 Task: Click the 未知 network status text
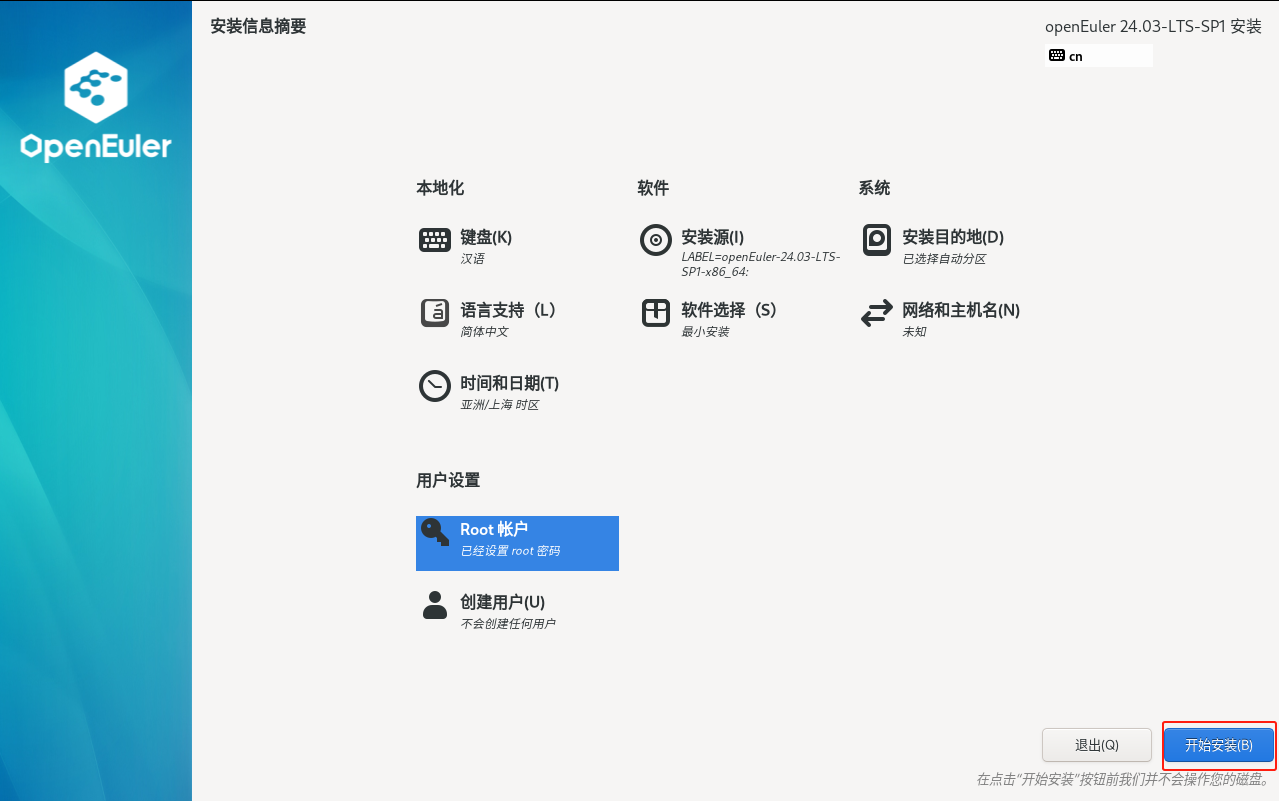914,332
